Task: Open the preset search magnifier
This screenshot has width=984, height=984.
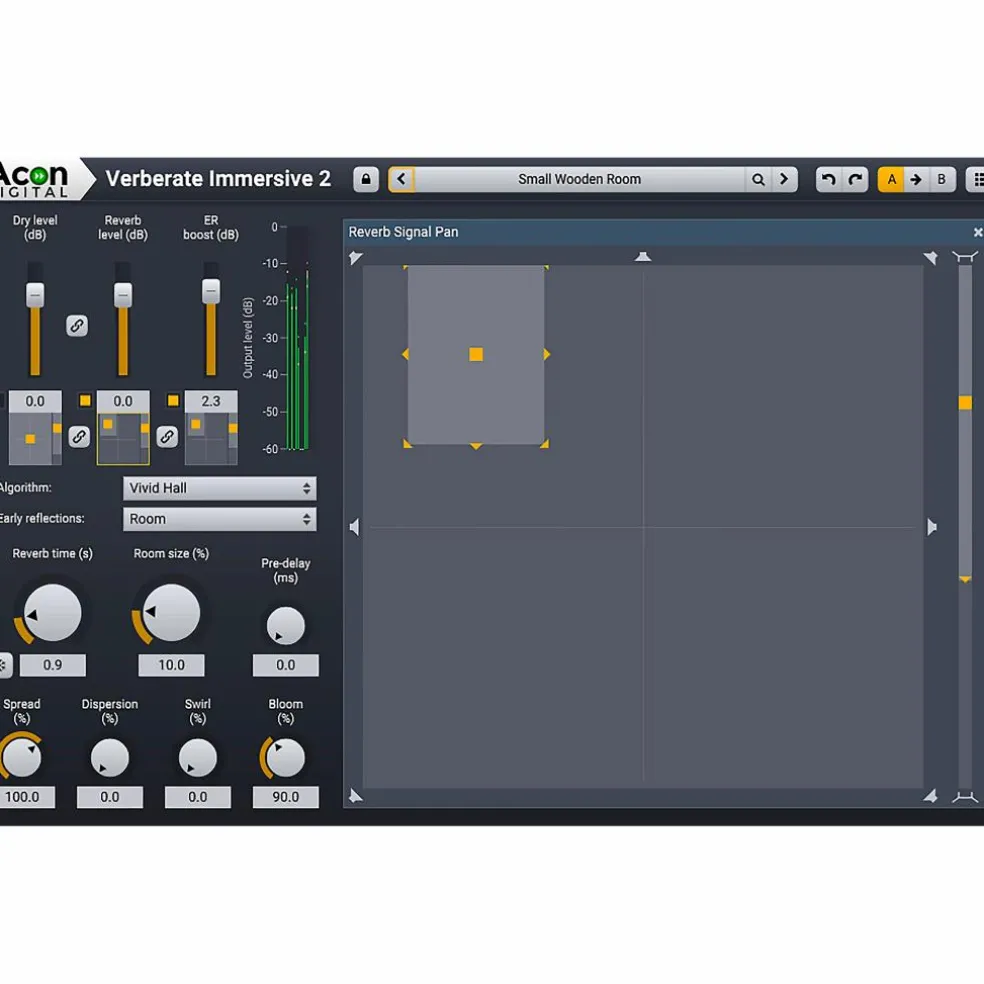Action: click(758, 179)
